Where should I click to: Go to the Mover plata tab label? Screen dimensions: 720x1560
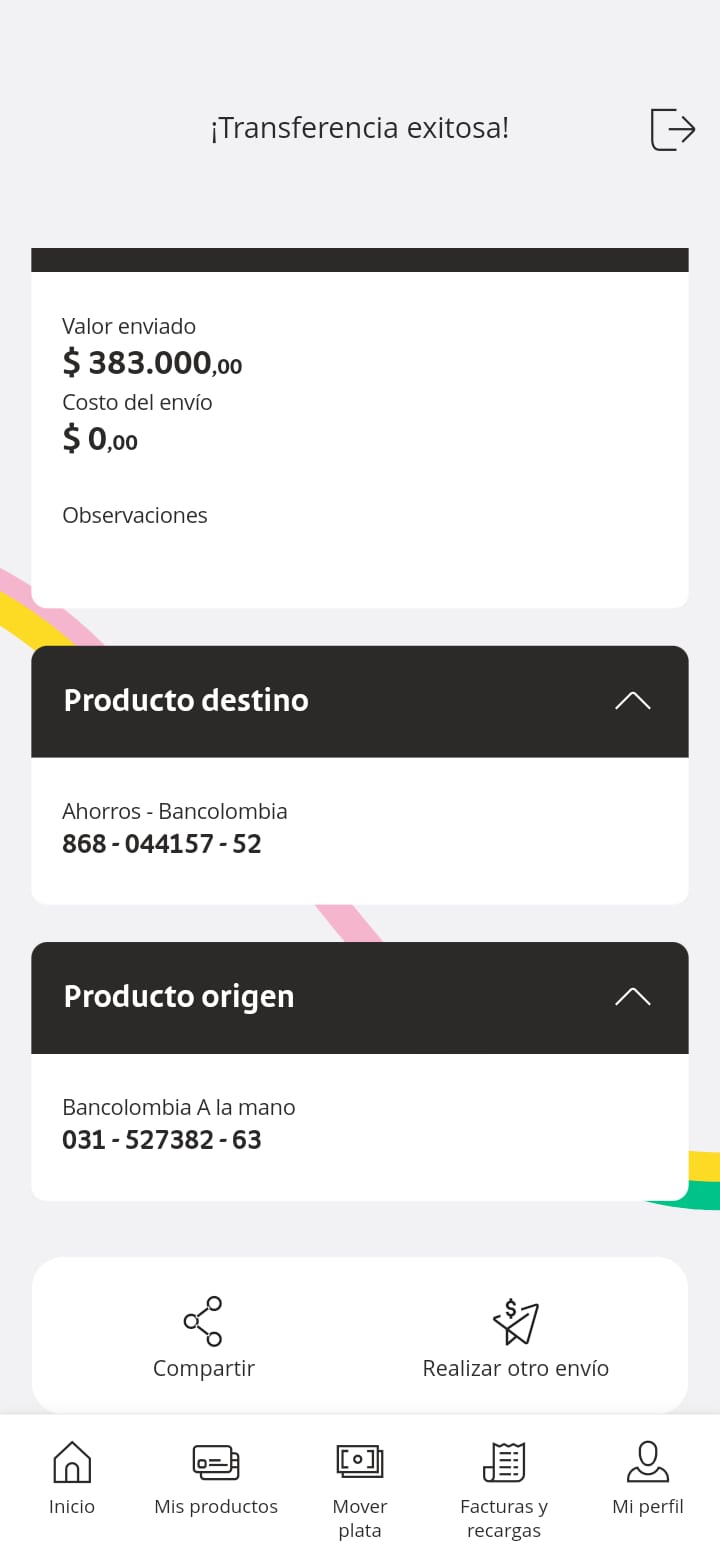click(360, 1518)
